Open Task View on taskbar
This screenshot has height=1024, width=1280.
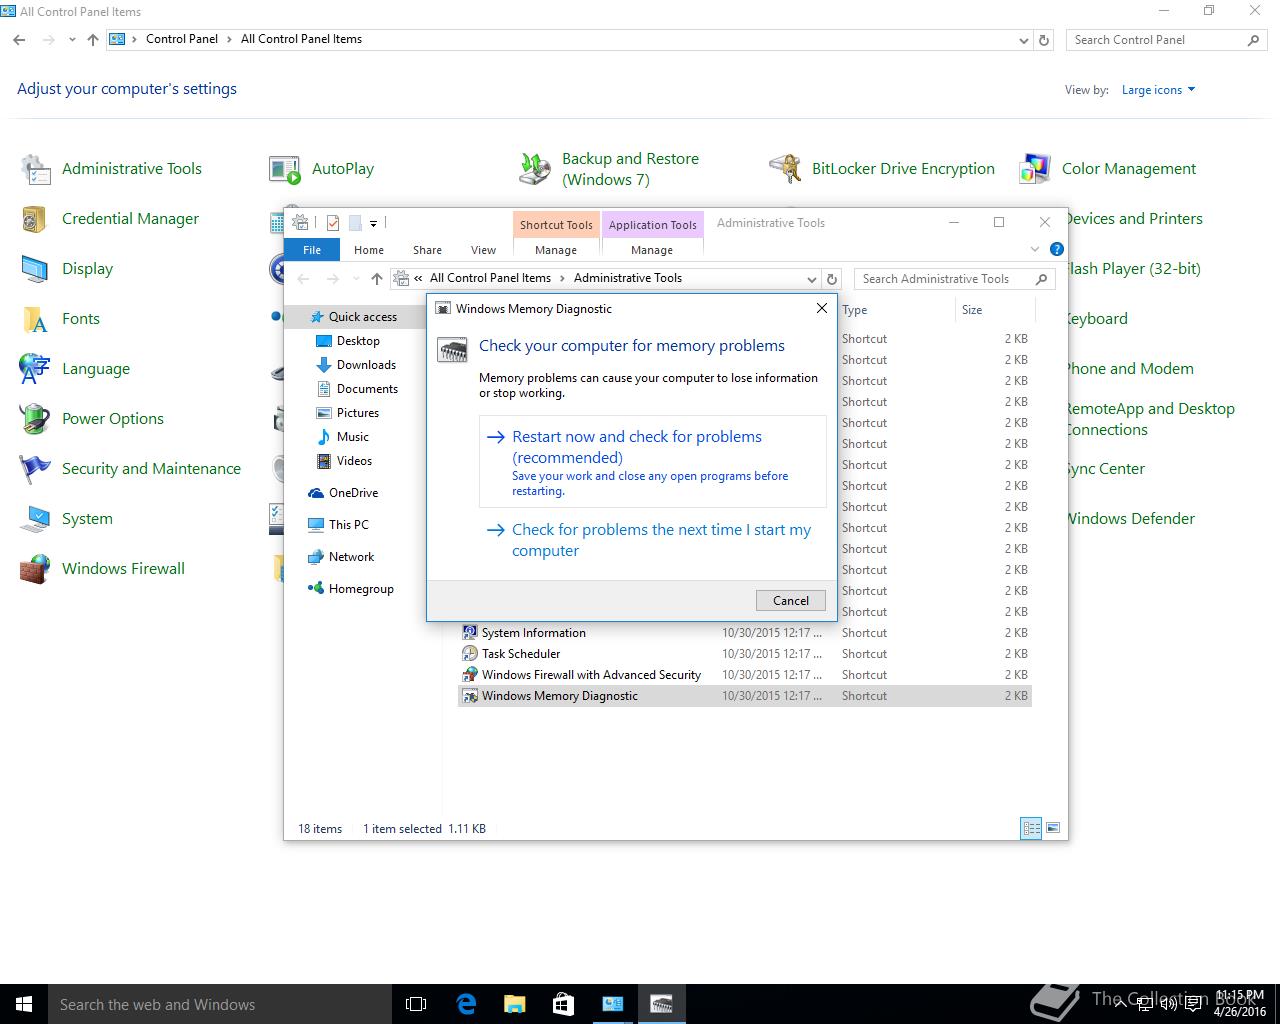tap(416, 1004)
